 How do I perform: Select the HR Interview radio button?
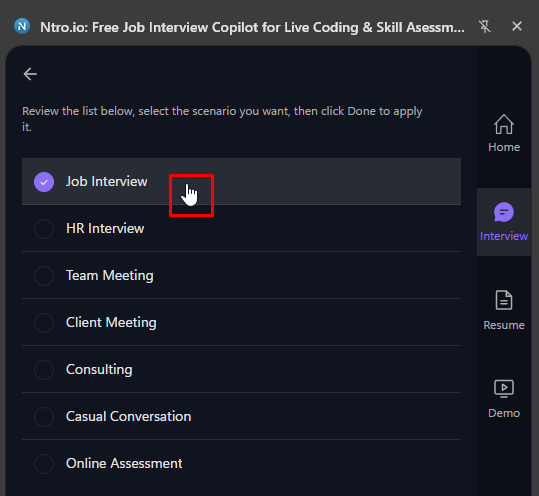coord(44,229)
